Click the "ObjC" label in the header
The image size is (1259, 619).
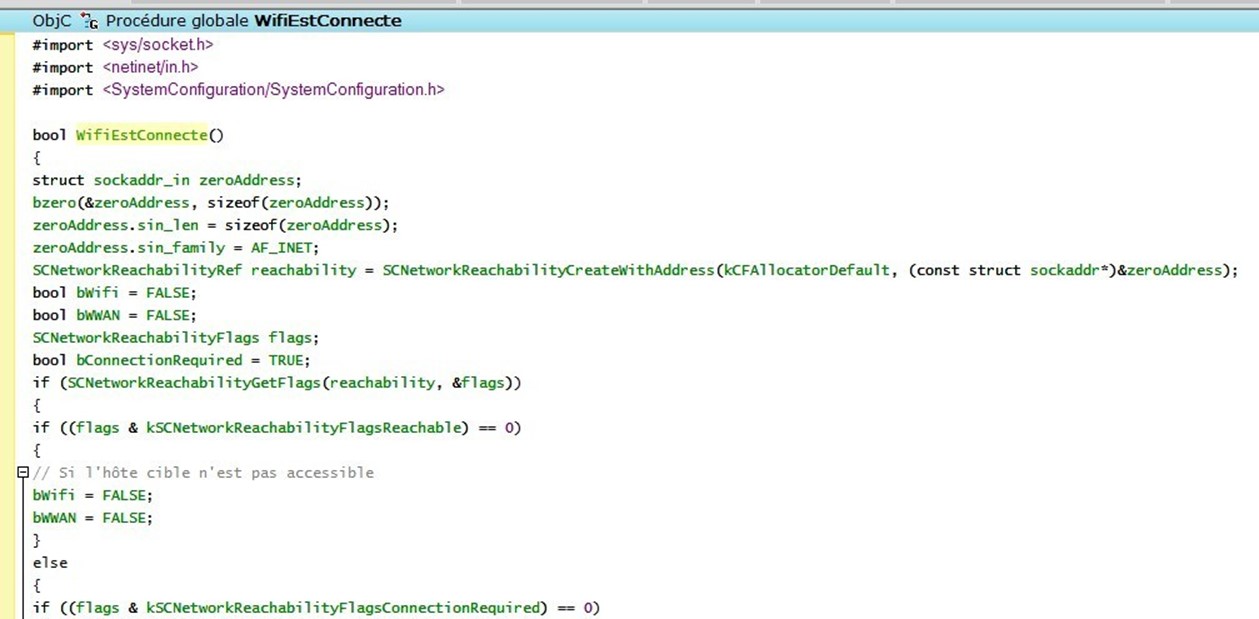coord(52,21)
